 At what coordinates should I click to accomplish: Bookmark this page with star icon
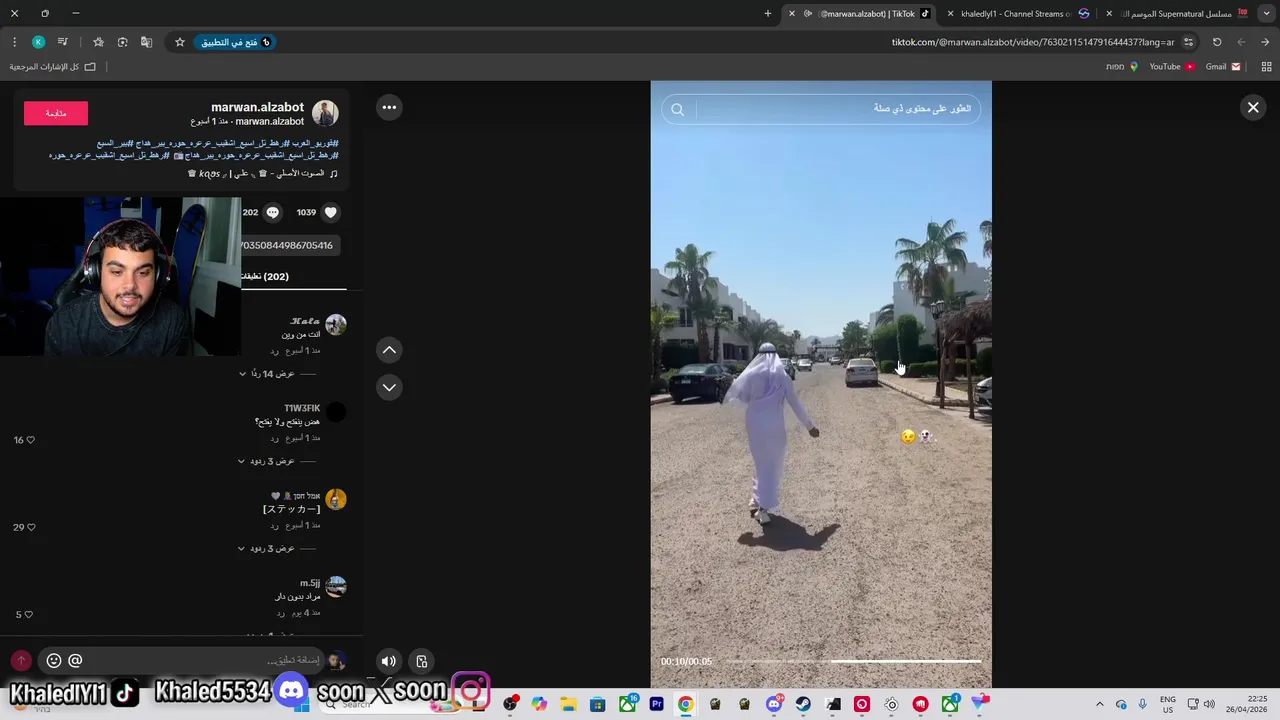click(180, 42)
